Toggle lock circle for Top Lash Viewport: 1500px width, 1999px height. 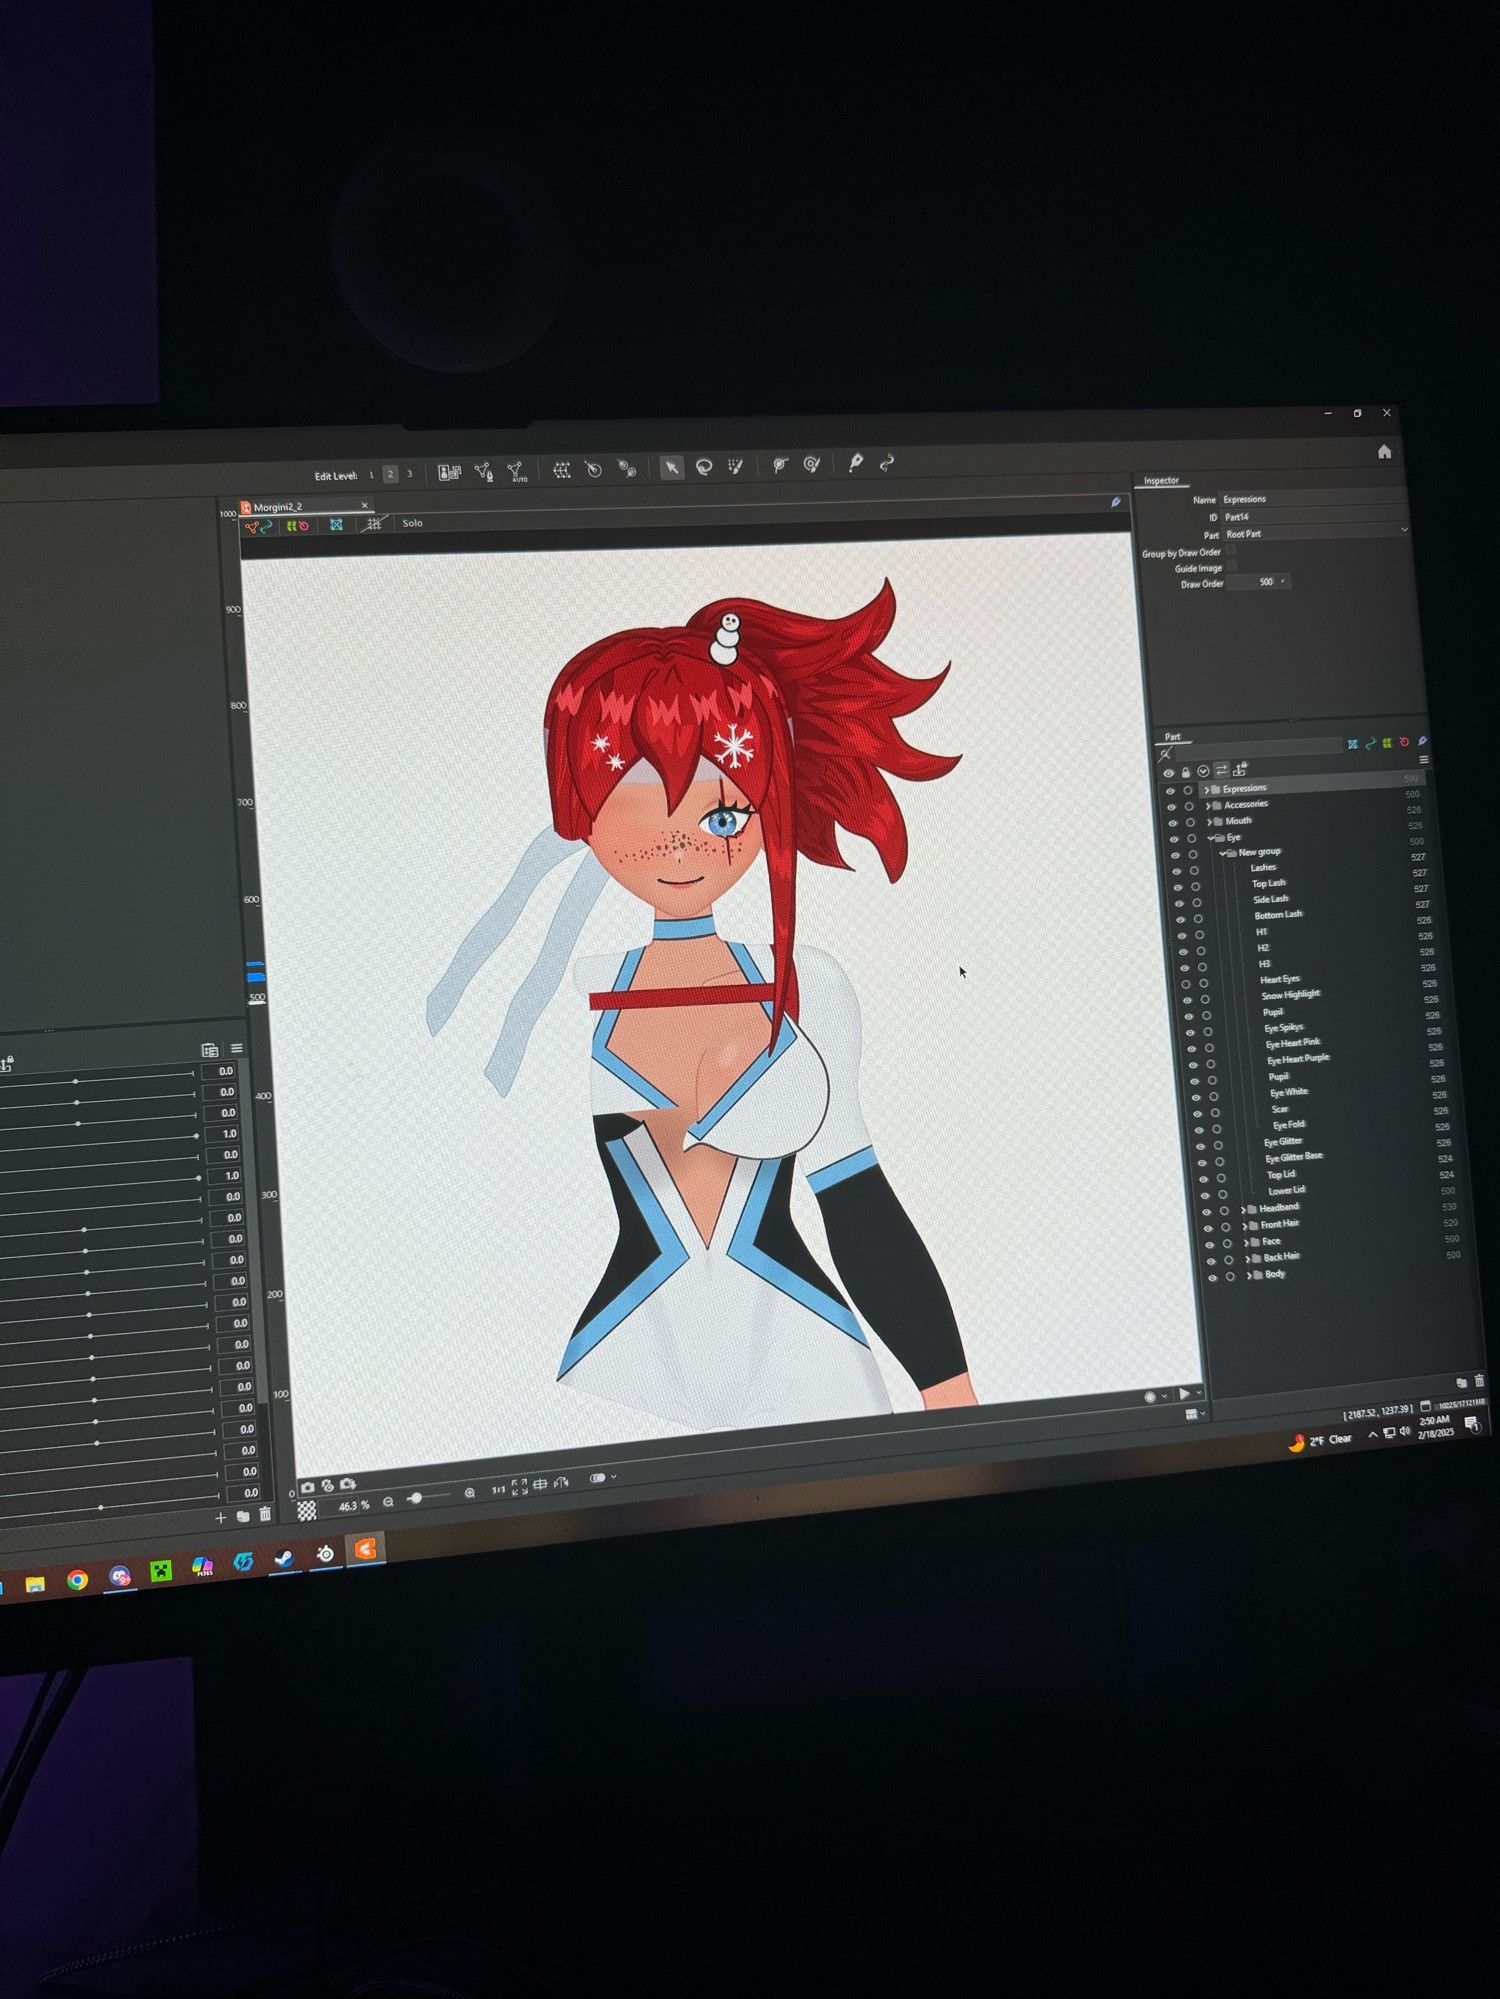(x=1195, y=886)
